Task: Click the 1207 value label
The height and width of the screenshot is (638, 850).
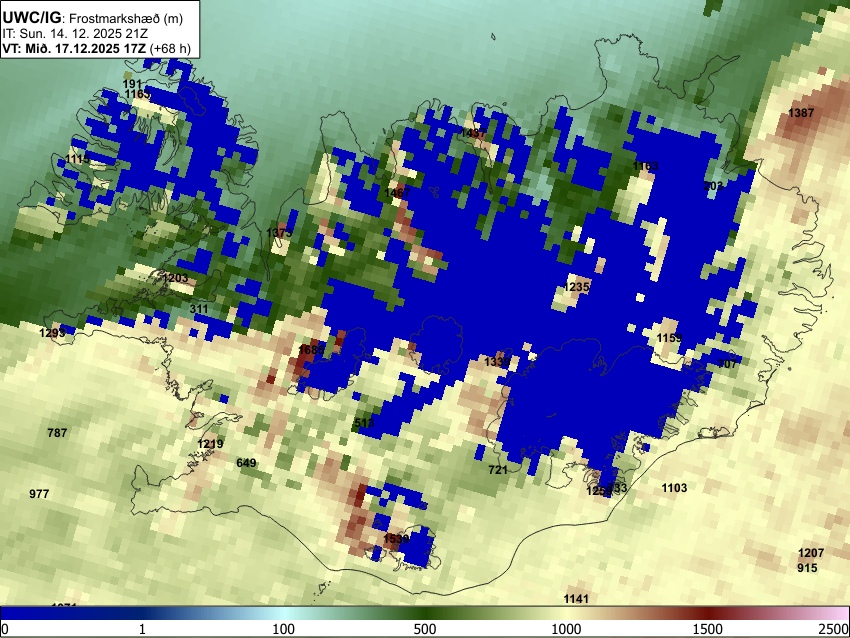Action: [x=811, y=553]
